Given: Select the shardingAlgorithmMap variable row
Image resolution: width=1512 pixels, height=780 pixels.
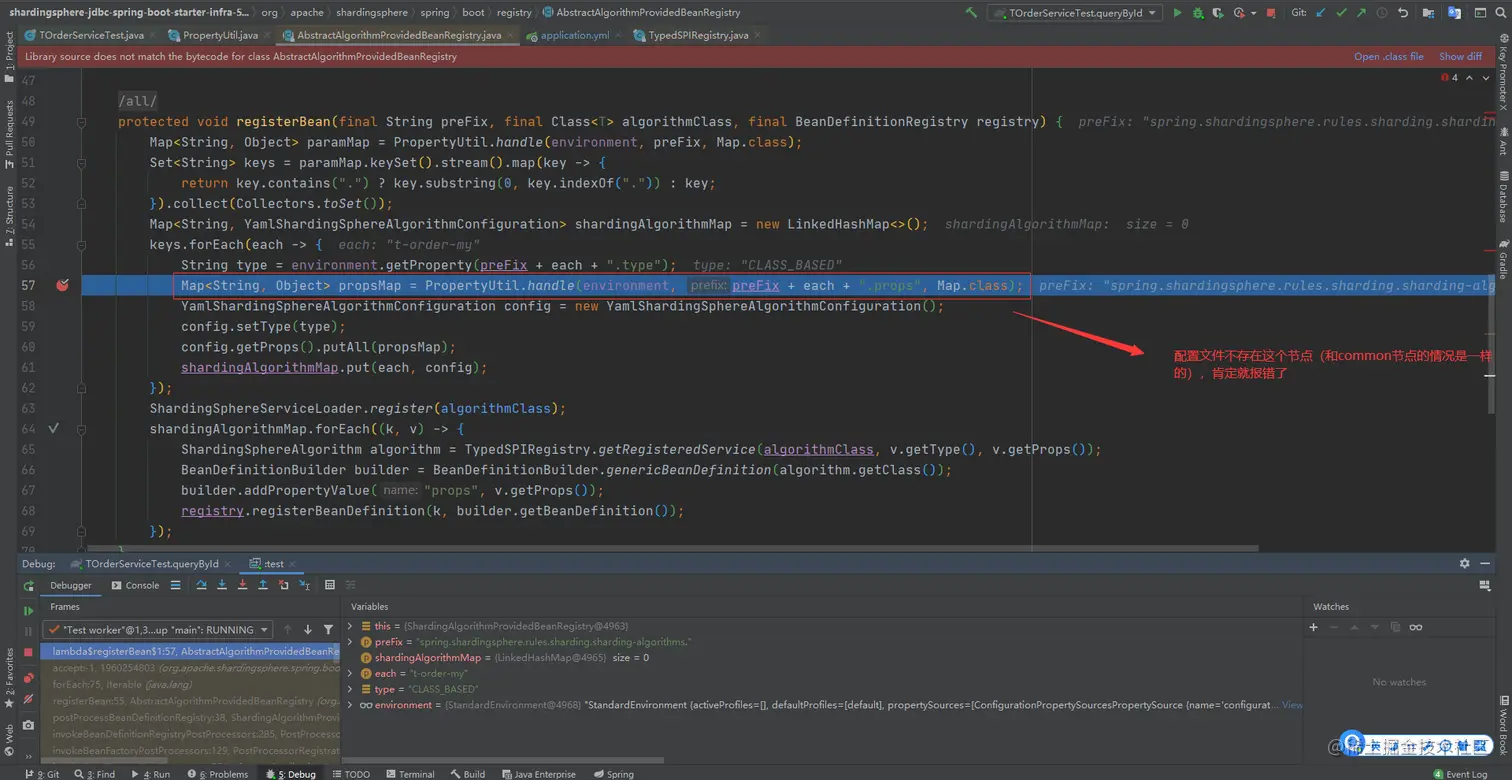Looking at the screenshot, I should point(825,657).
